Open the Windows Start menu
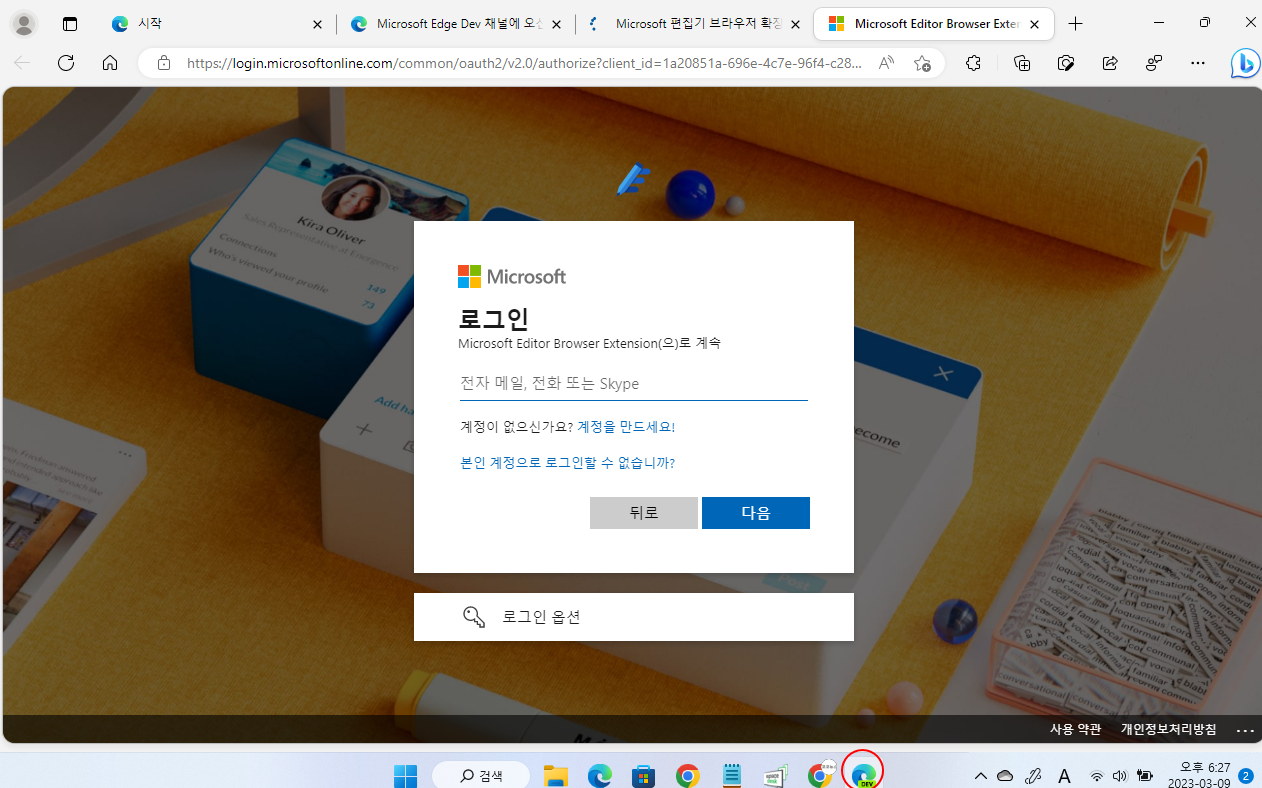Viewport: 1262px width, 788px height. (x=405, y=775)
